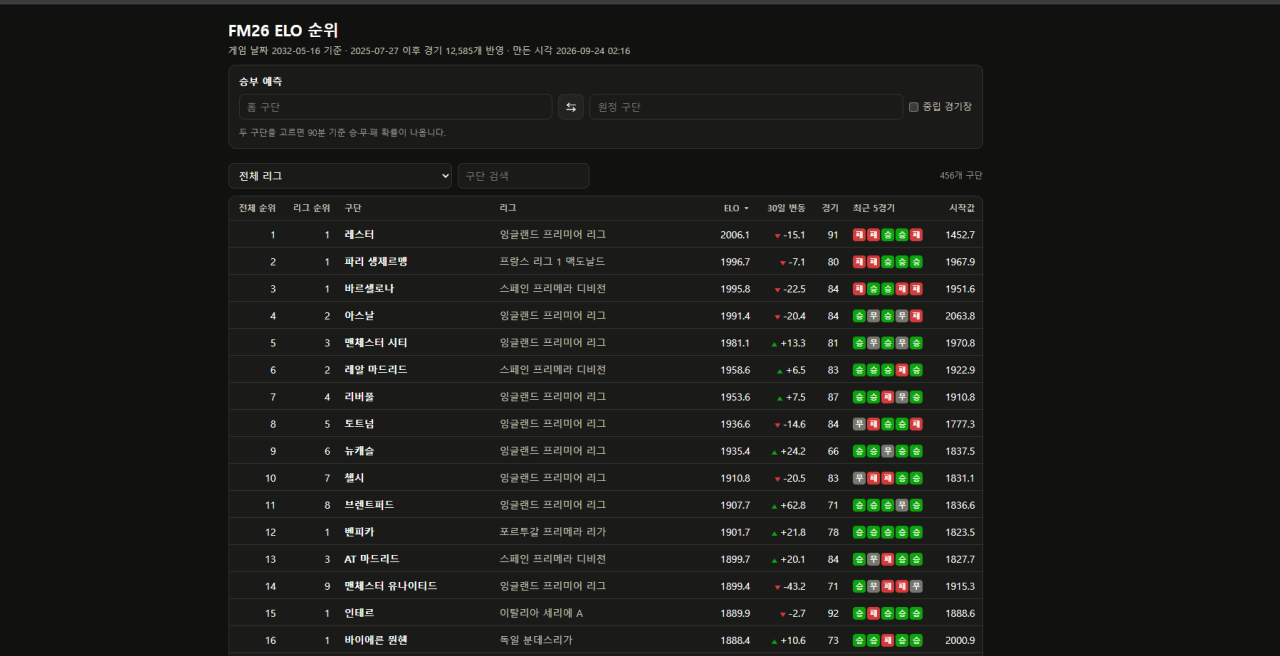
Task: Select the 리버풀 team name
Action: (x=359, y=397)
